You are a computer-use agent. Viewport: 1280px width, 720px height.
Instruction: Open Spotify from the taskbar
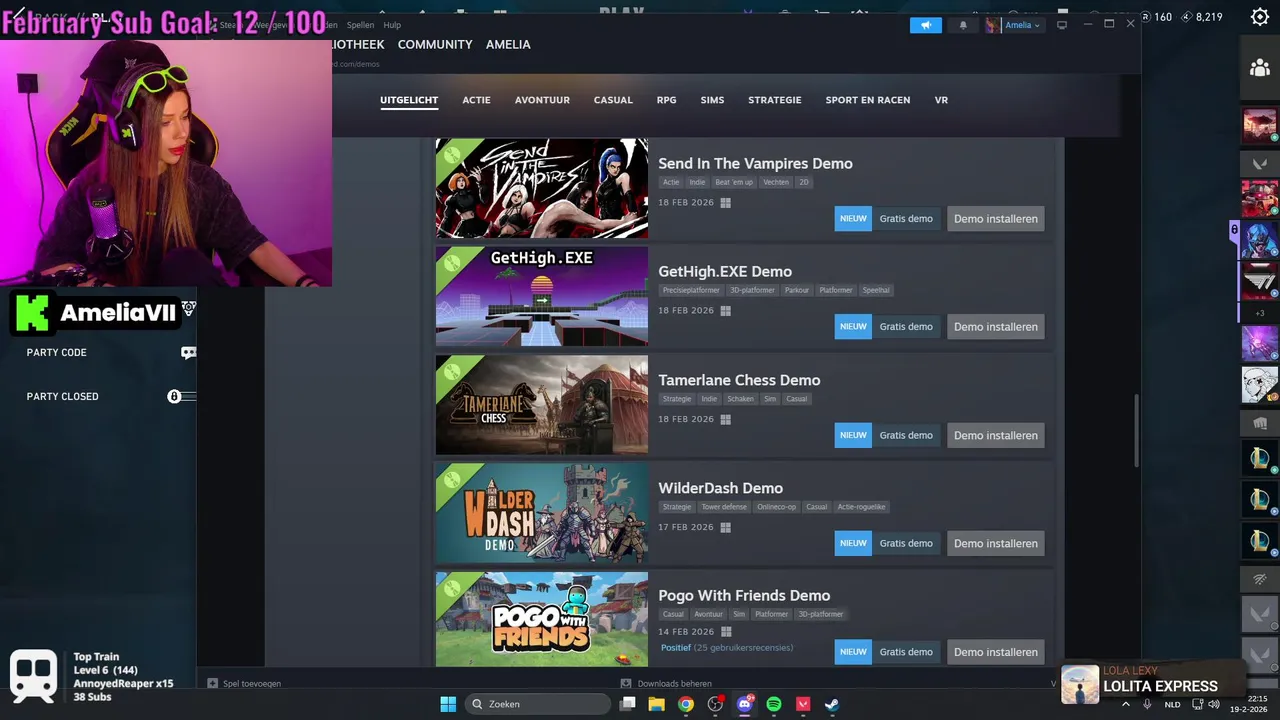click(x=774, y=704)
